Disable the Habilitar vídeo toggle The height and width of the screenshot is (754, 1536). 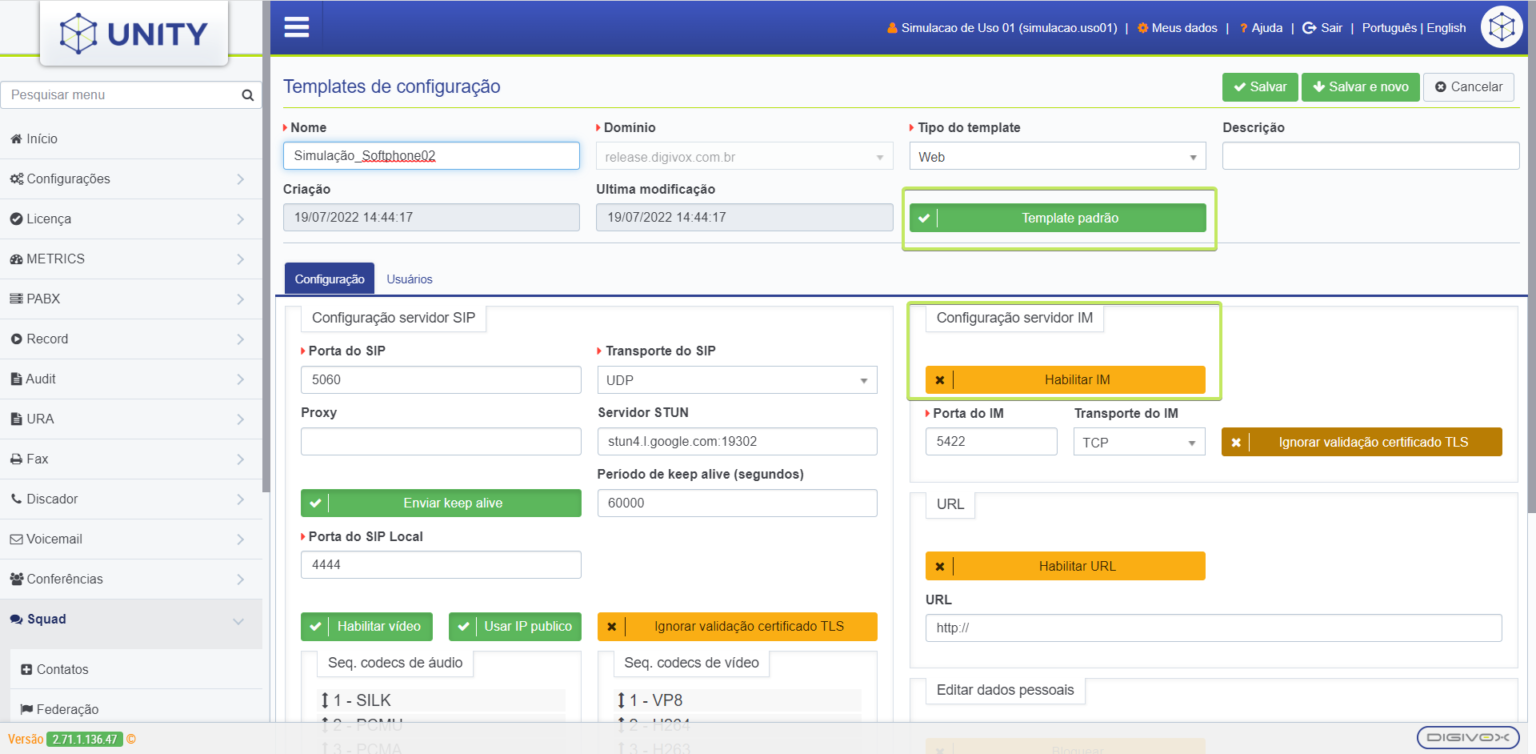point(366,626)
